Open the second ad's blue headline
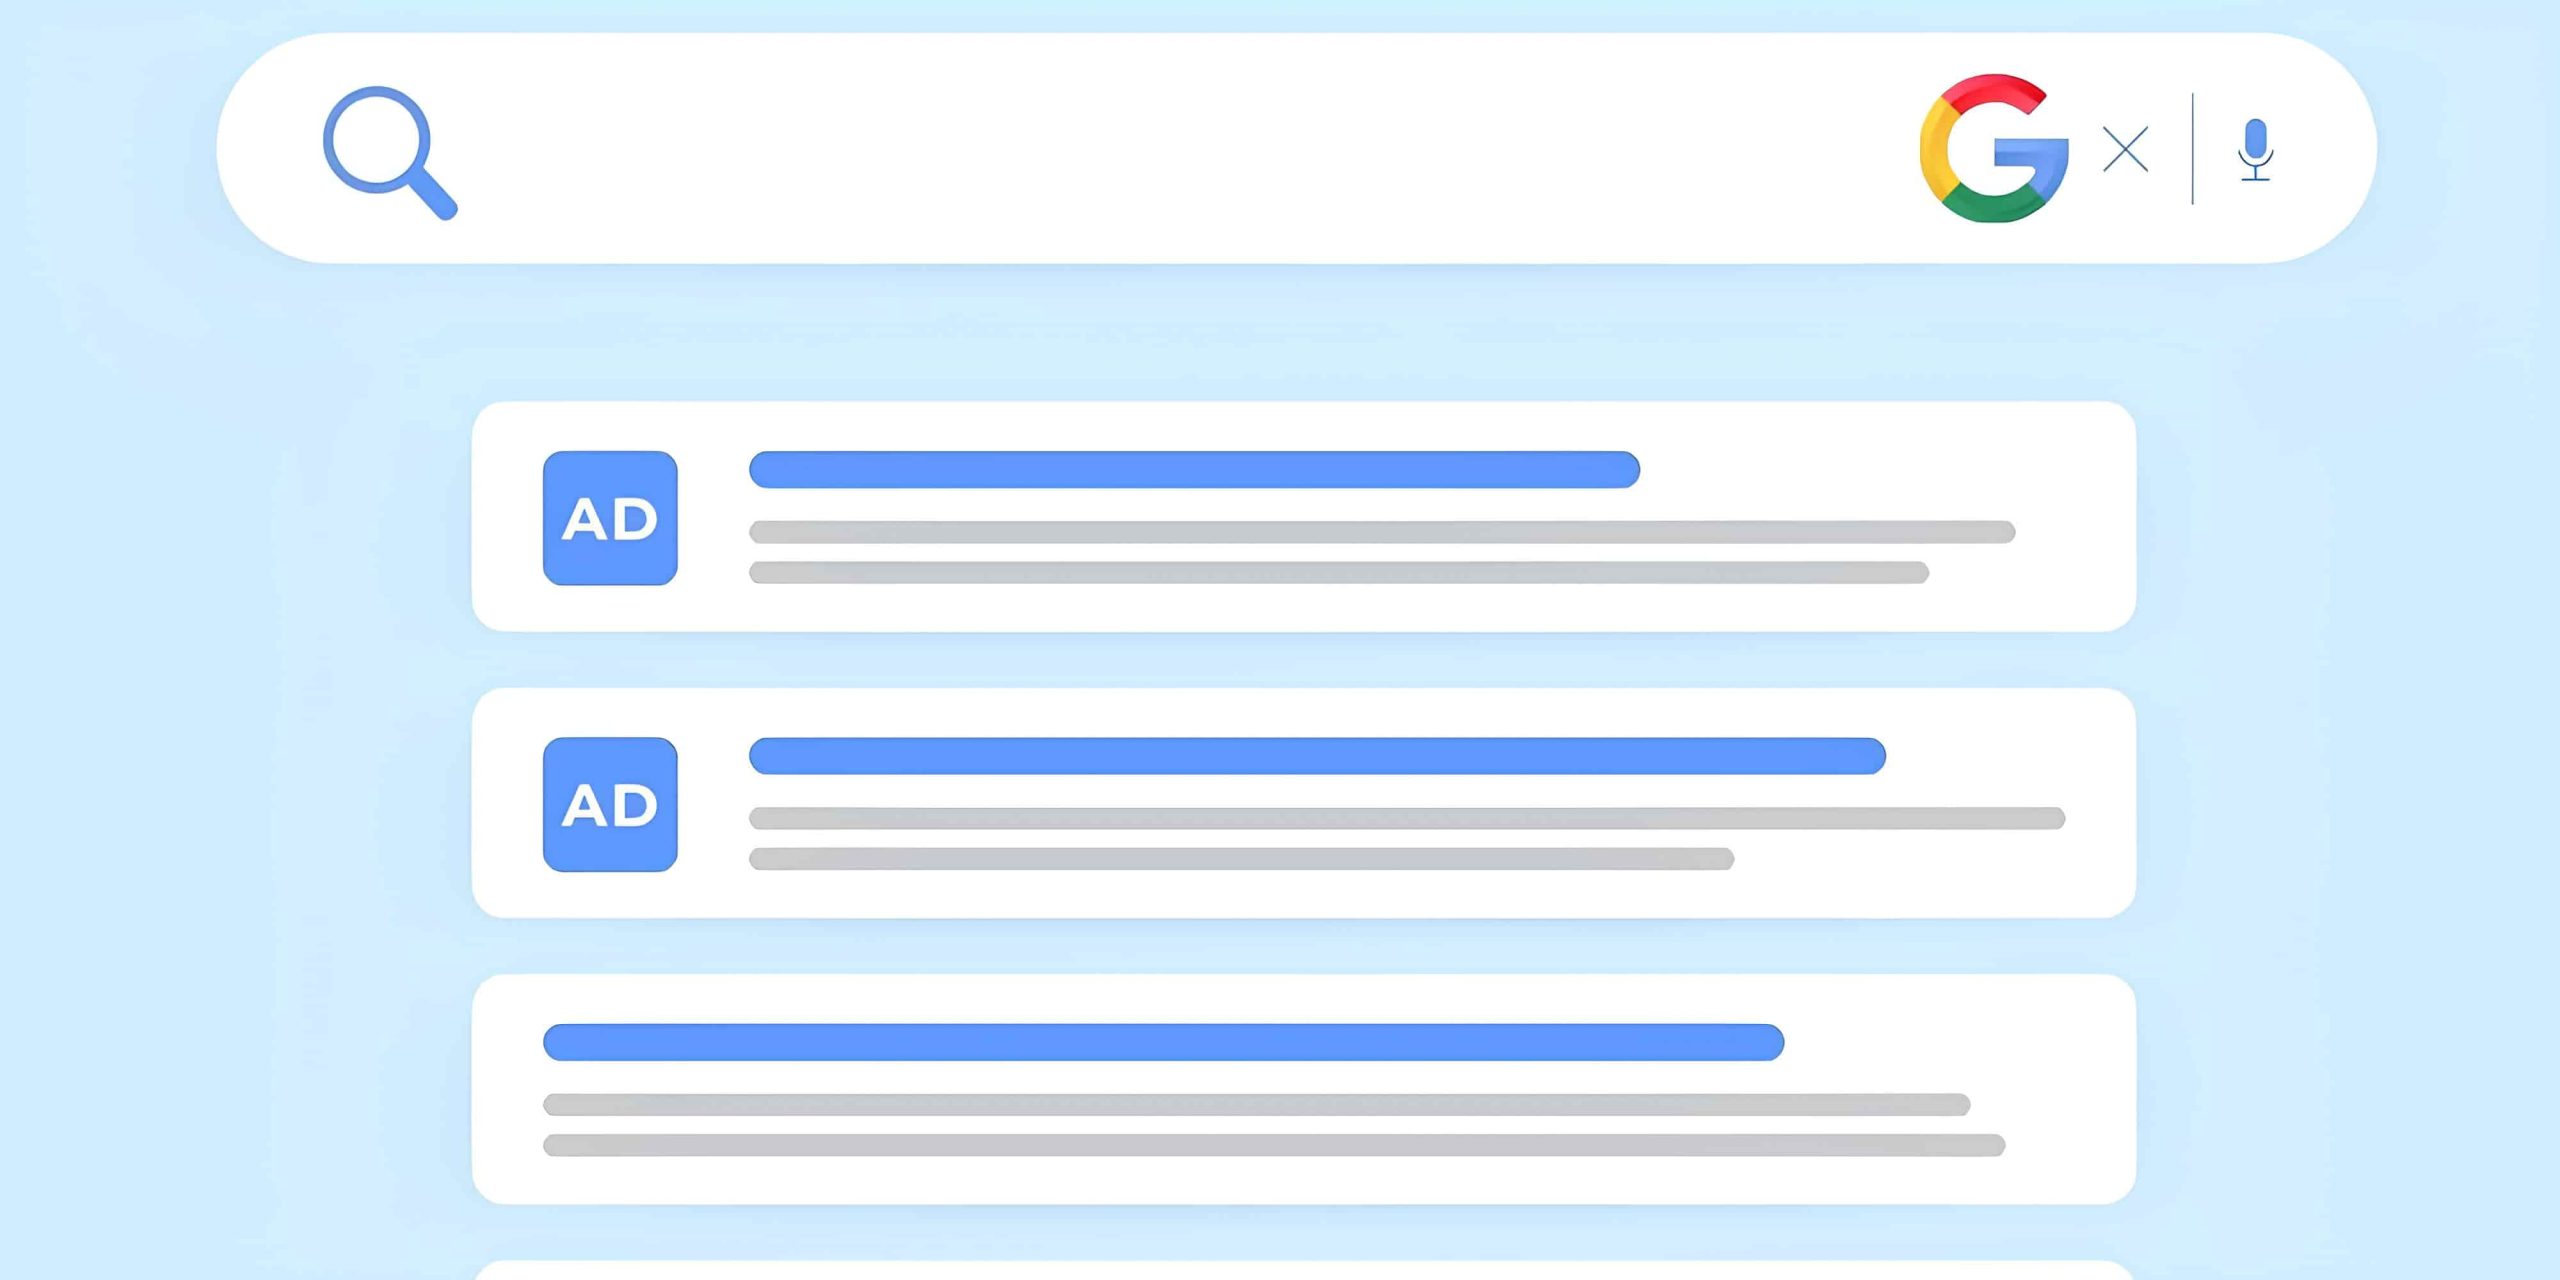This screenshot has height=1280, width=2560. [1317, 756]
